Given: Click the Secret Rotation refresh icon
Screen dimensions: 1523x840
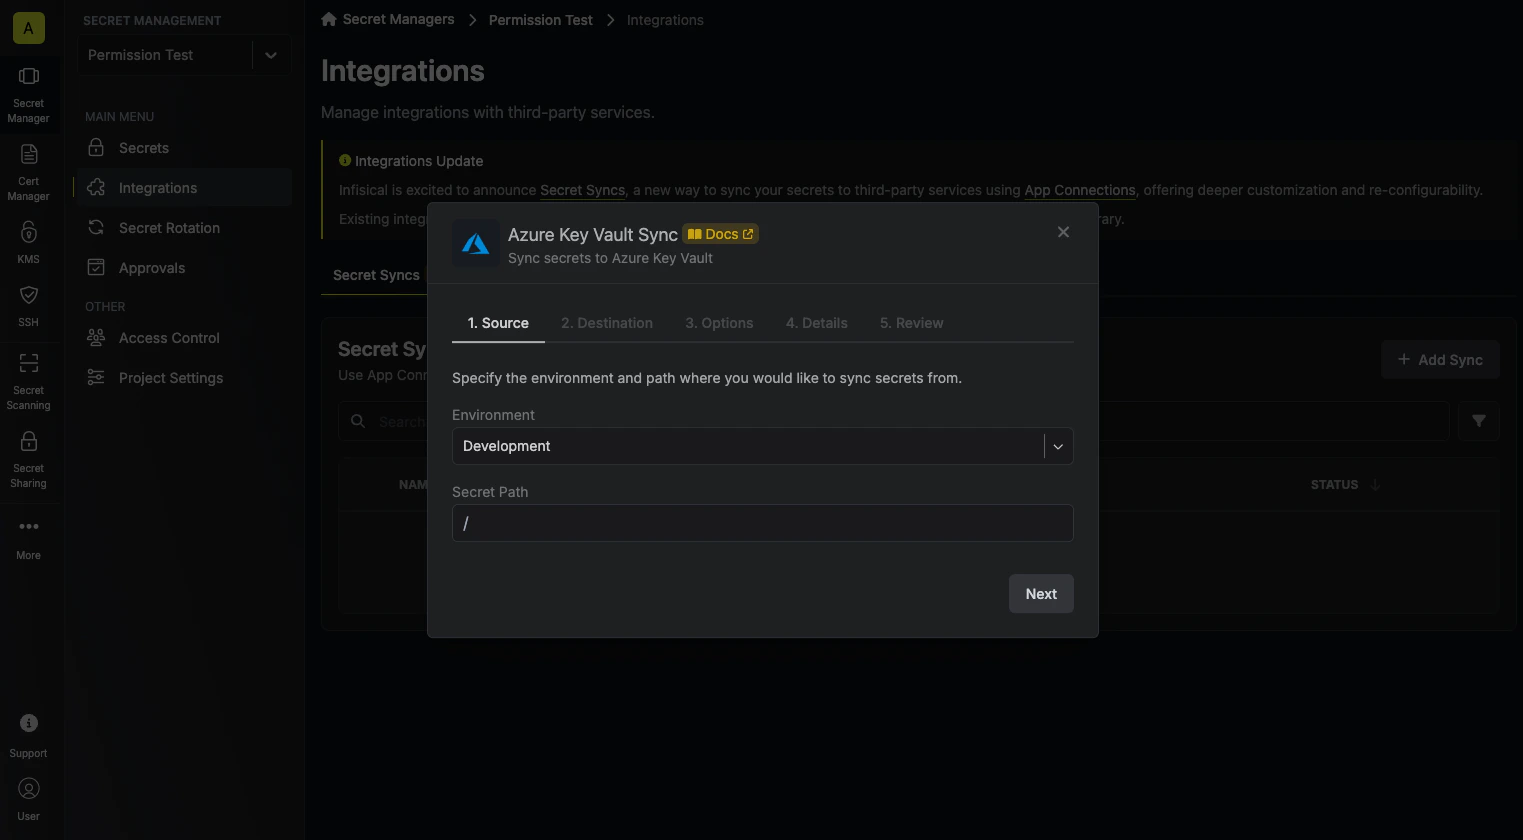Looking at the screenshot, I should pos(96,227).
